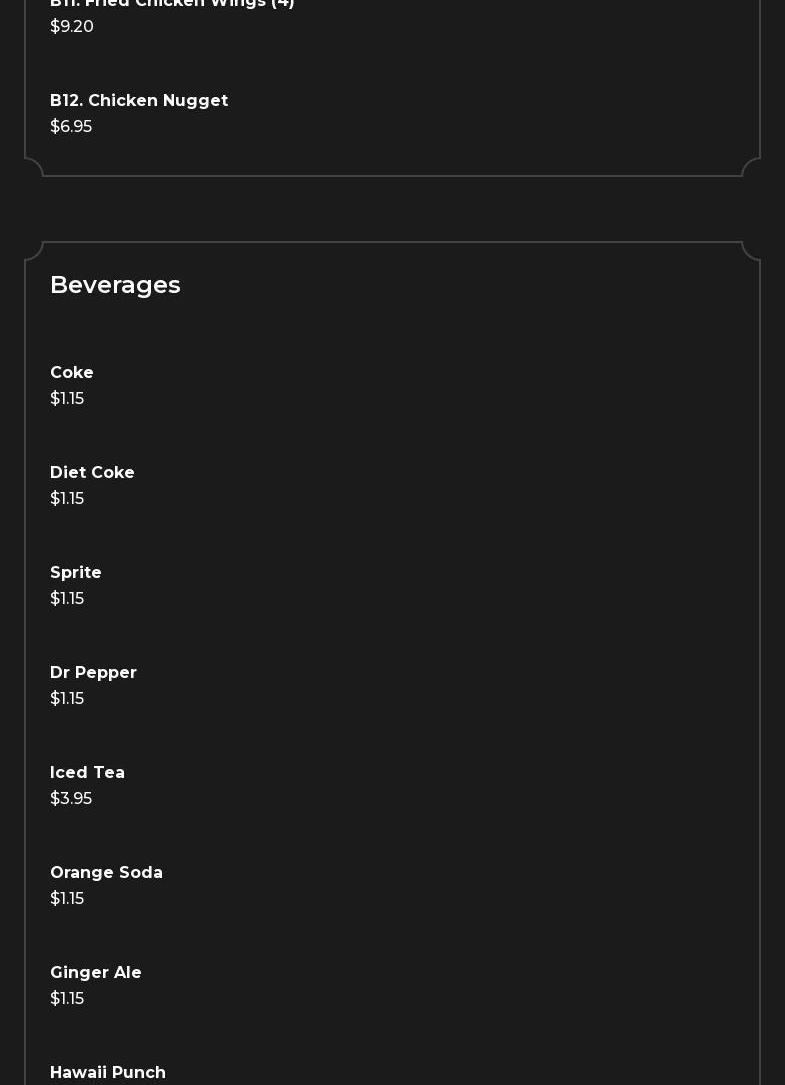Click the price below Ginger Ale
The image size is (785, 1085).
pyautogui.click(x=67, y=999)
